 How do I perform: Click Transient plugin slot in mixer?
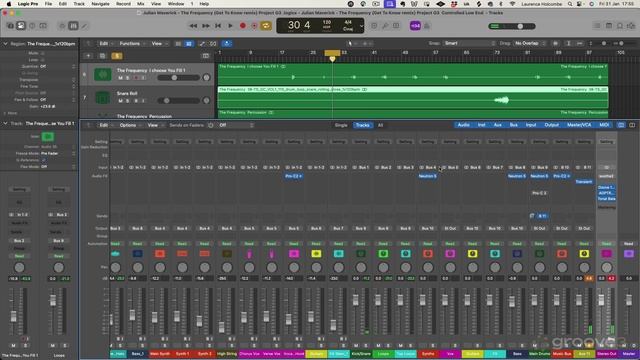(584, 182)
